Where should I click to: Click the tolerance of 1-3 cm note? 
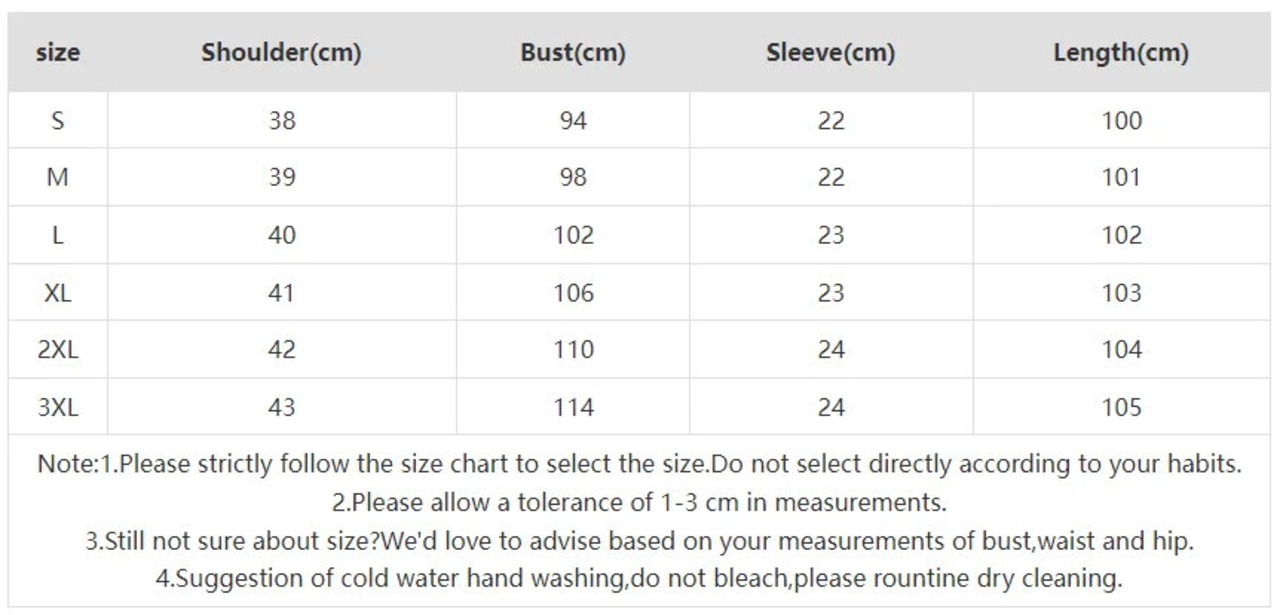pos(639,502)
